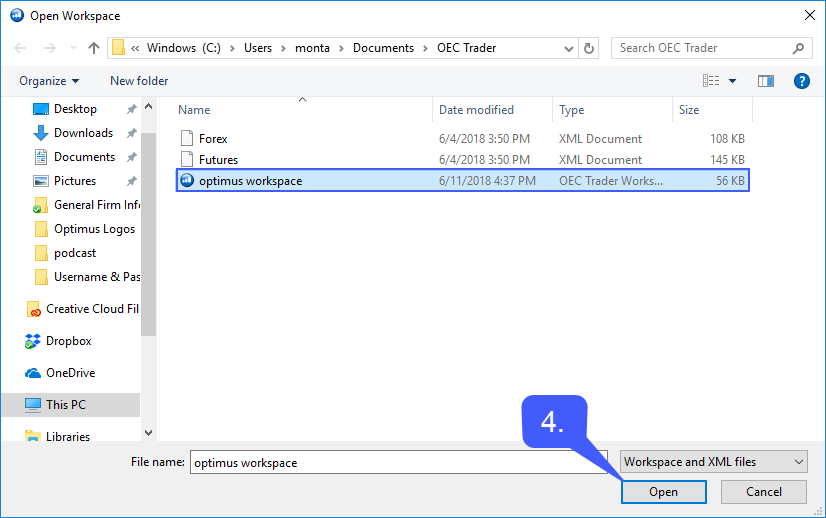Click the Futures document file icon

pyautogui.click(x=186, y=159)
